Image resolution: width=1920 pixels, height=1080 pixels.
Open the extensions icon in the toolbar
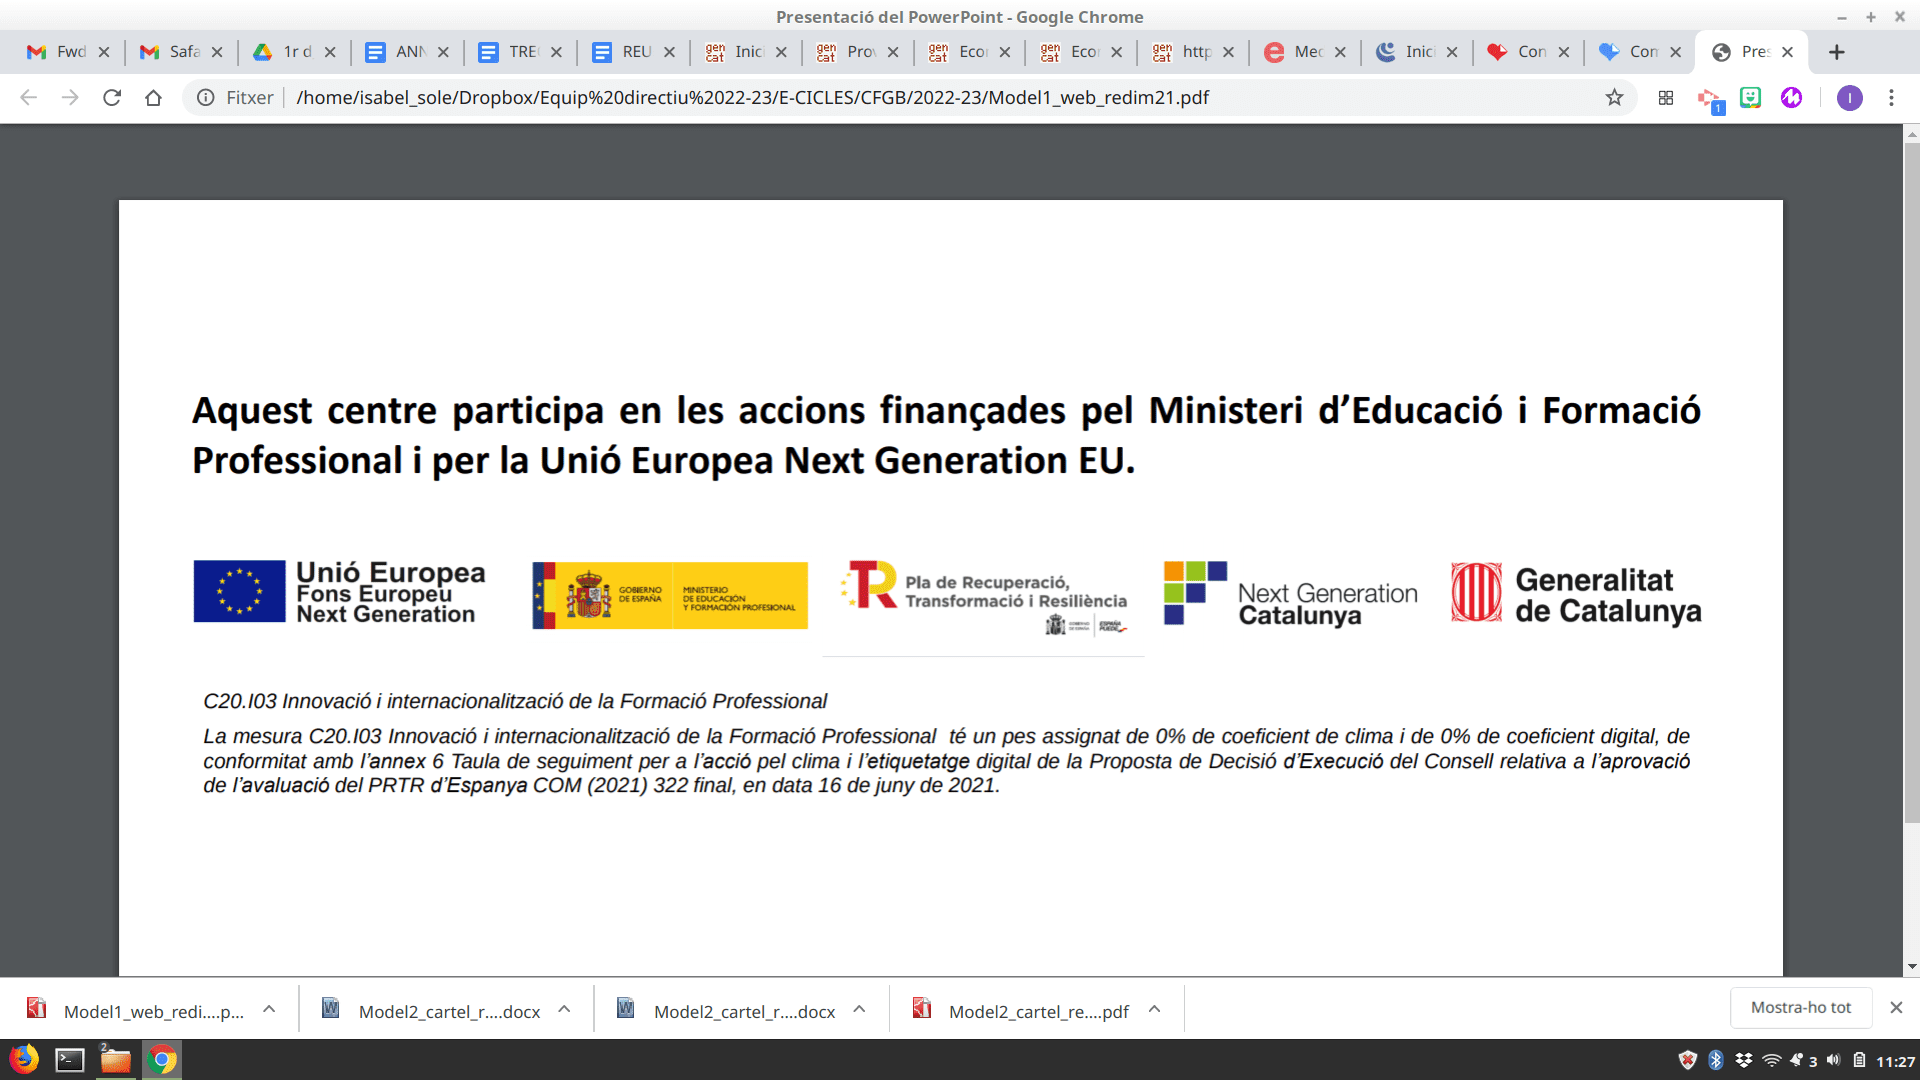[1666, 97]
